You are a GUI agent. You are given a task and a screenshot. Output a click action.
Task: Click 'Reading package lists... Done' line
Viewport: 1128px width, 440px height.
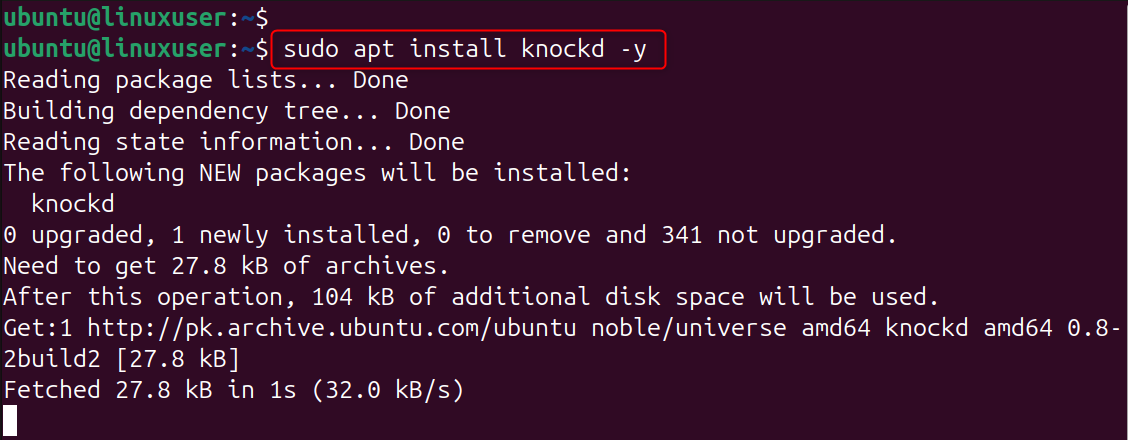[x=206, y=80]
